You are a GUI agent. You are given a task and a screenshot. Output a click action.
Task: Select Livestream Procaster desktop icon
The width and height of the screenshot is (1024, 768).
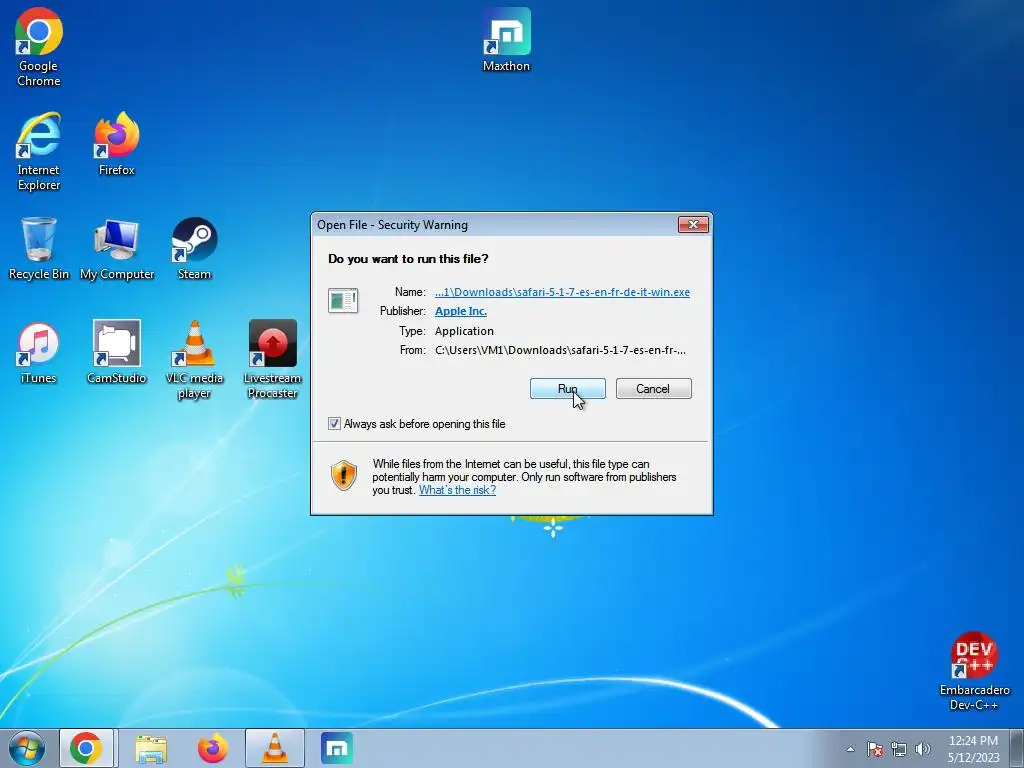[x=272, y=360]
